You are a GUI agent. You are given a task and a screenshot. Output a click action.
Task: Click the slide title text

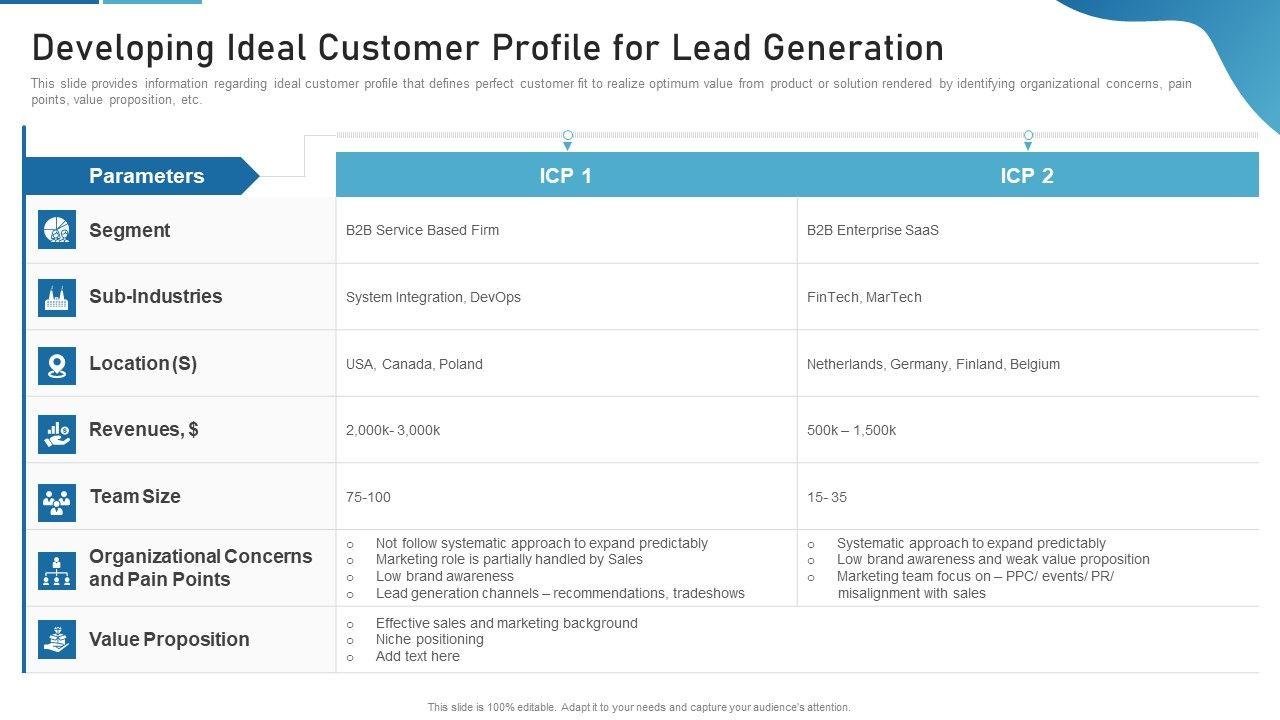coord(488,48)
